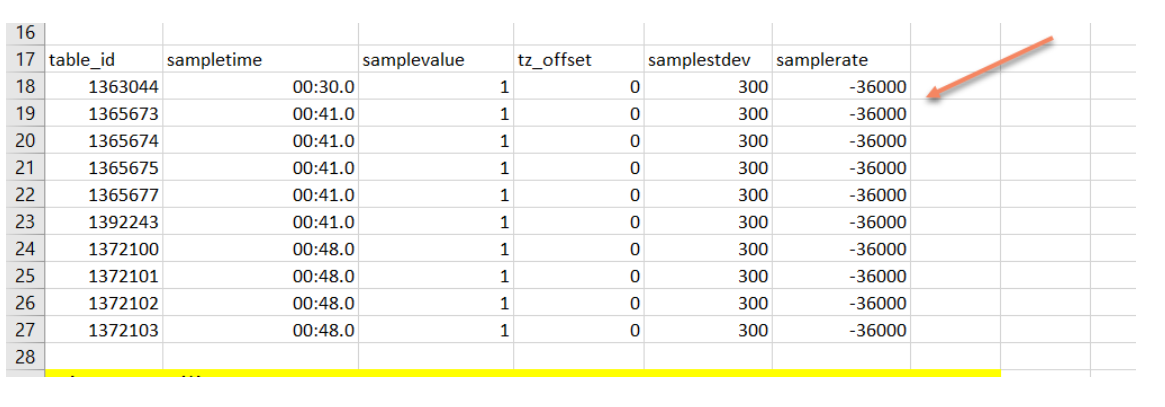Select row header 18
Image resolution: width=1165 pixels, height=407 pixels.
(25, 87)
